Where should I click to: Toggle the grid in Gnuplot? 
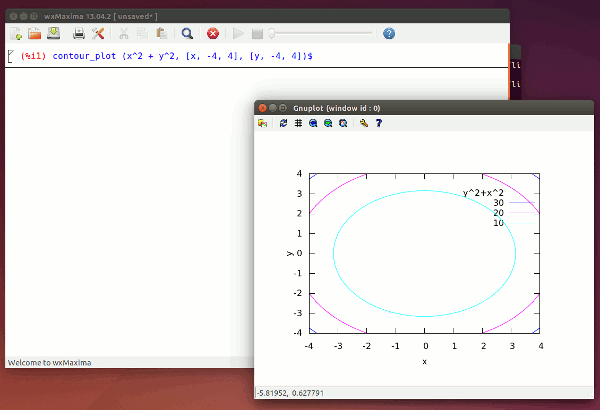pyautogui.click(x=298, y=123)
